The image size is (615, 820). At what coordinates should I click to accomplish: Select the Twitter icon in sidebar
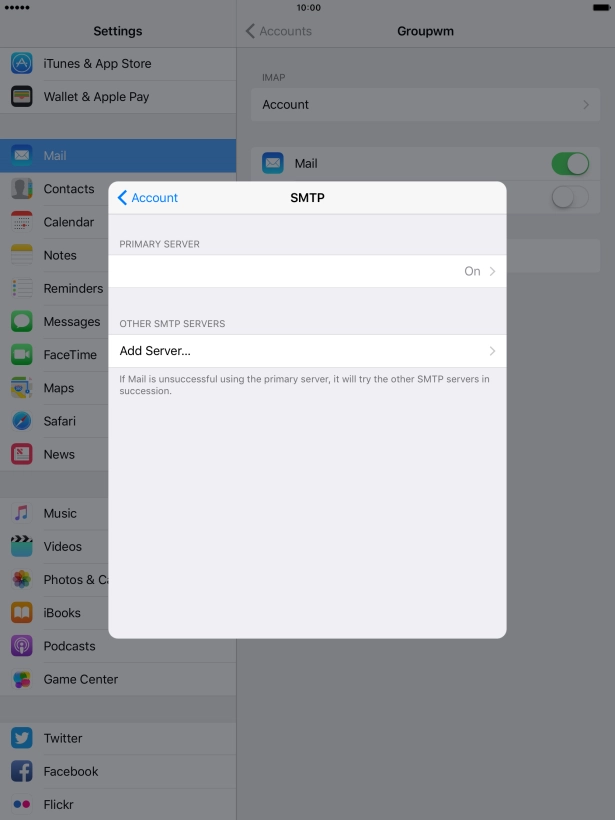point(22,738)
